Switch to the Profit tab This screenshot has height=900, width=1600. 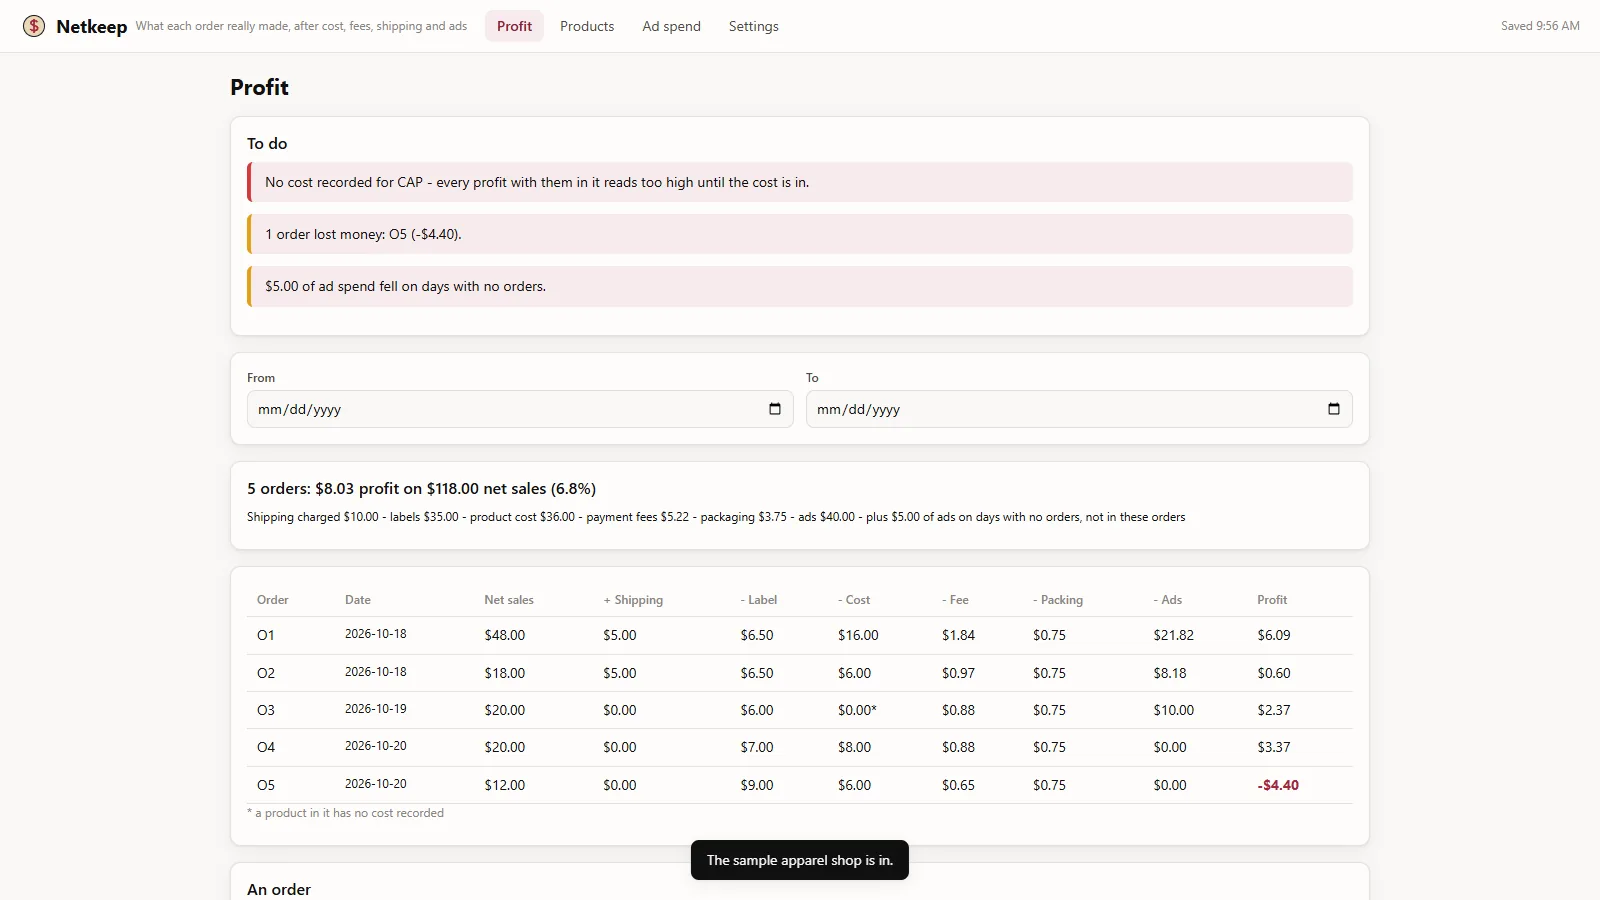(x=514, y=26)
